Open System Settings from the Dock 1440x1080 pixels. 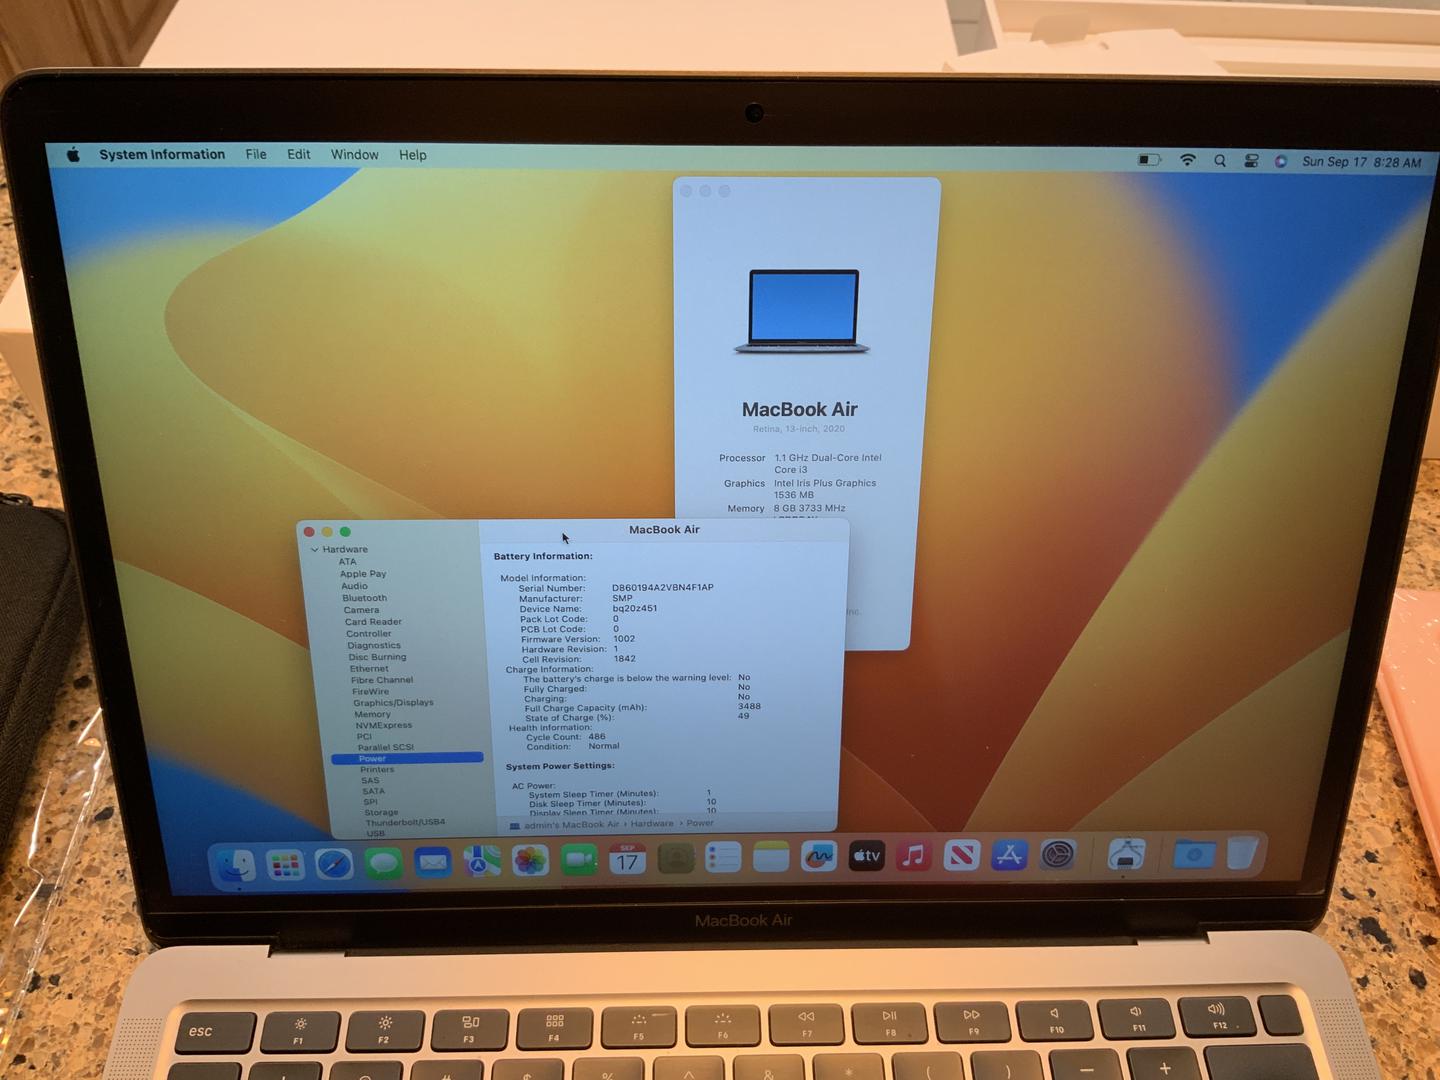pyautogui.click(x=1057, y=854)
